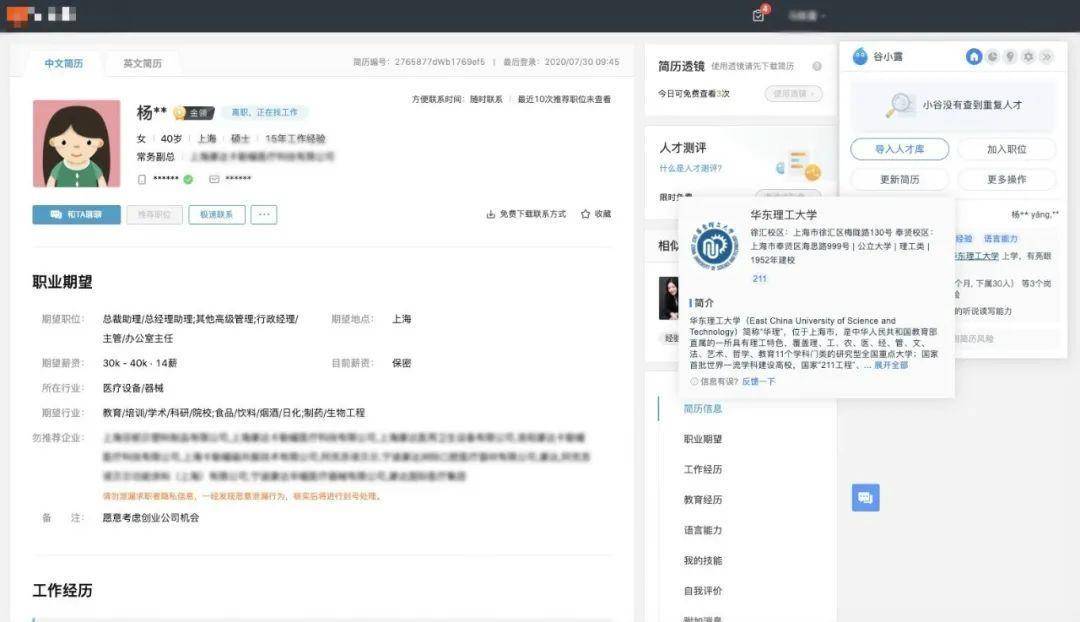Open the pie chart icon in 谷小露 panel
This screenshot has width=1080, height=622.
992,57
